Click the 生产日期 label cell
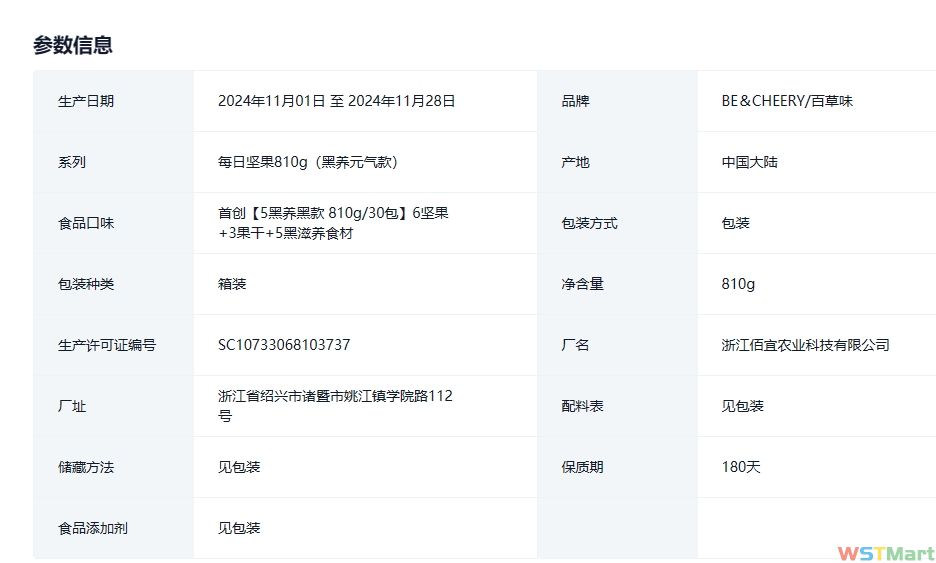The width and height of the screenshot is (936, 563). [x=86, y=101]
